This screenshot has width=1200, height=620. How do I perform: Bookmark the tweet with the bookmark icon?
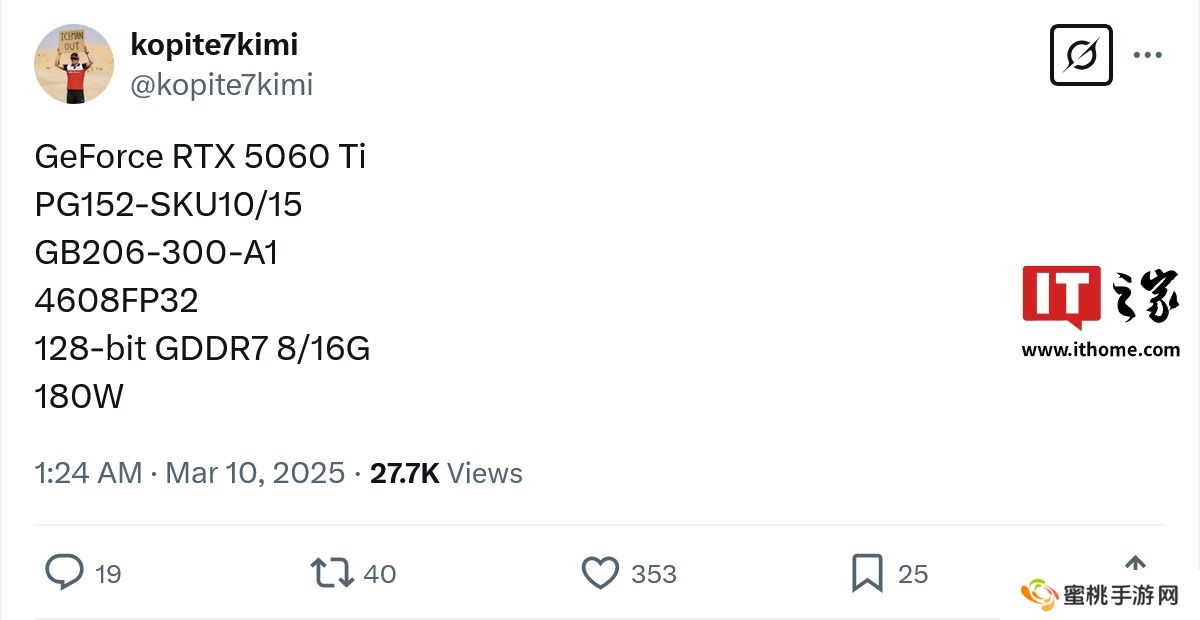click(x=866, y=573)
